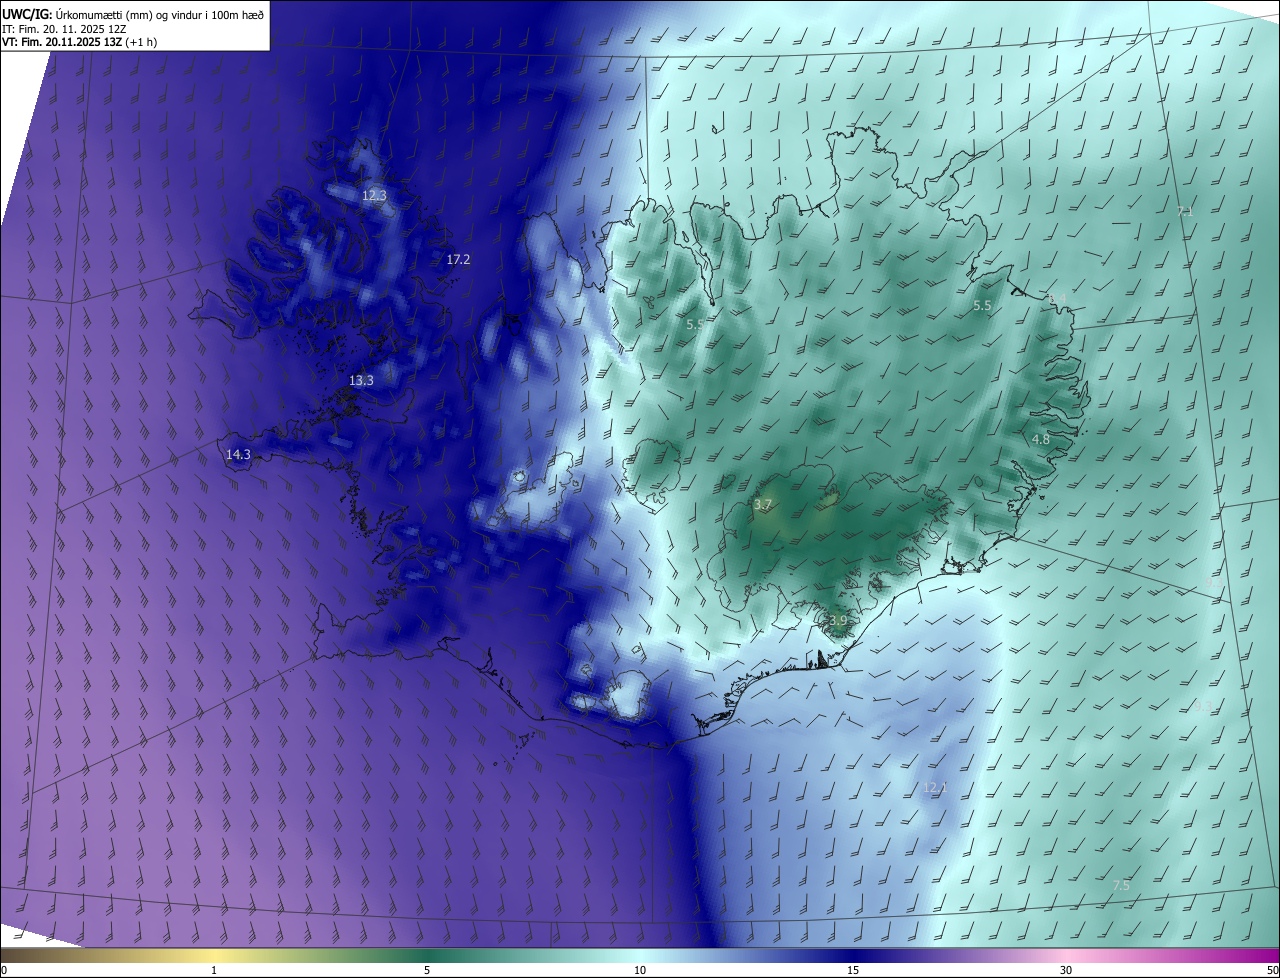The height and width of the screenshot is (978, 1280).
Task: Click the 7.5 value on the map
Action: coord(1121,886)
